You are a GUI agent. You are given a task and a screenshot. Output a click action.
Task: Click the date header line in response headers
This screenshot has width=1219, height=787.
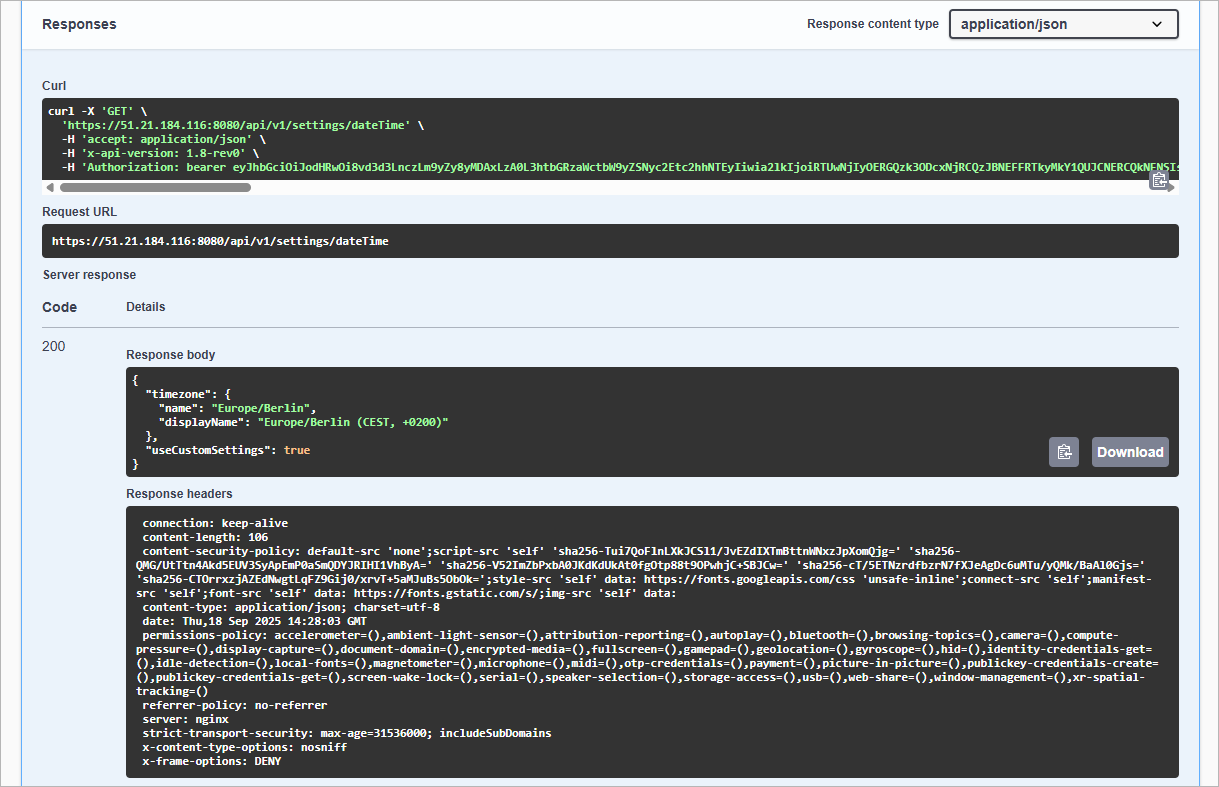(x=255, y=621)
